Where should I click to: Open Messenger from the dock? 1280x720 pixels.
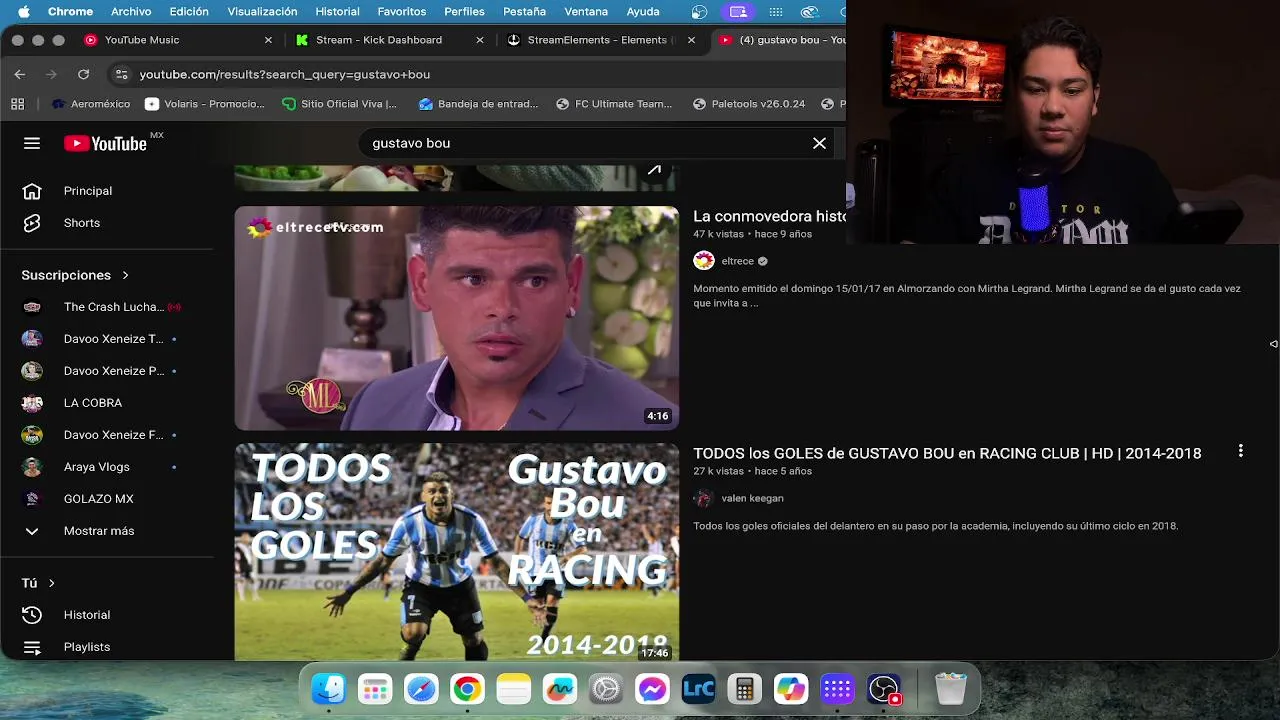[x=652, y=689]
